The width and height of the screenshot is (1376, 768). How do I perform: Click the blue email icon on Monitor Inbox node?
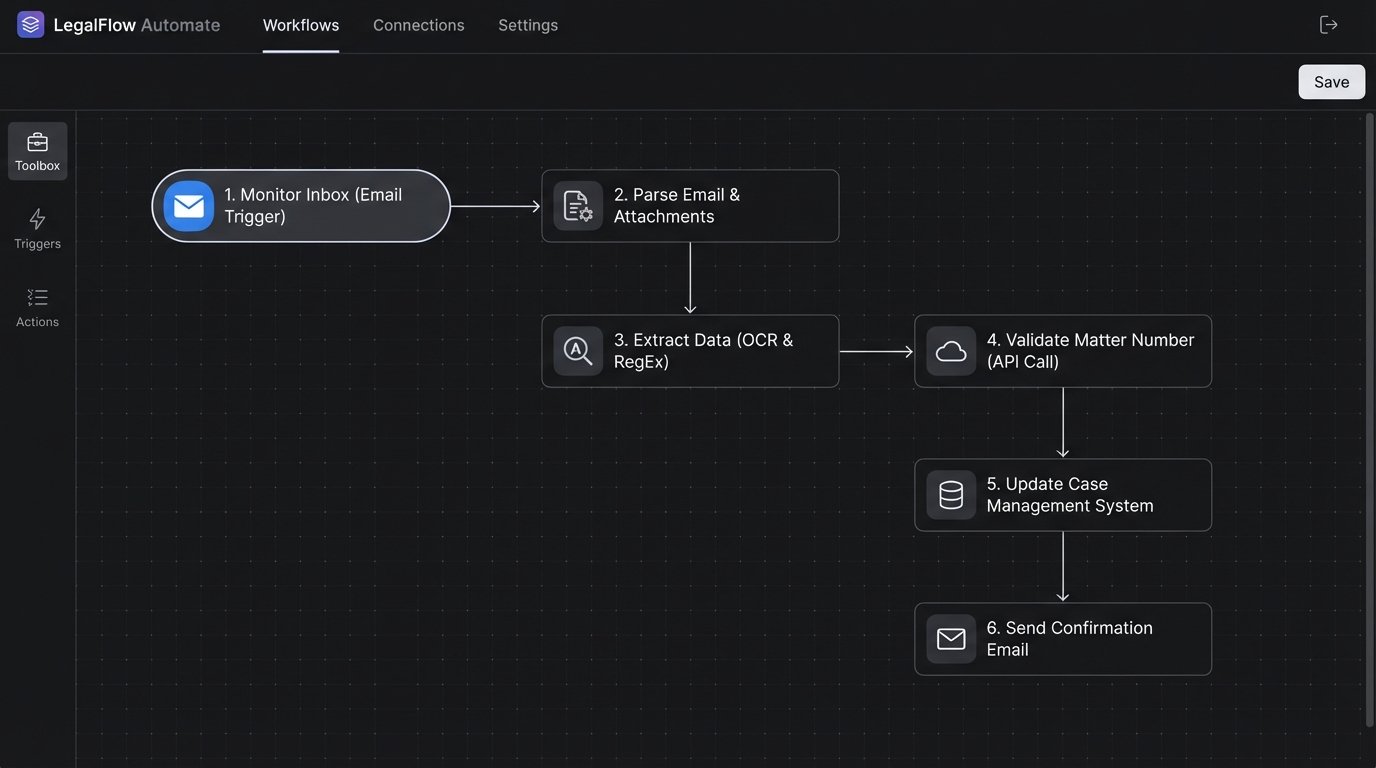point(188,205)
